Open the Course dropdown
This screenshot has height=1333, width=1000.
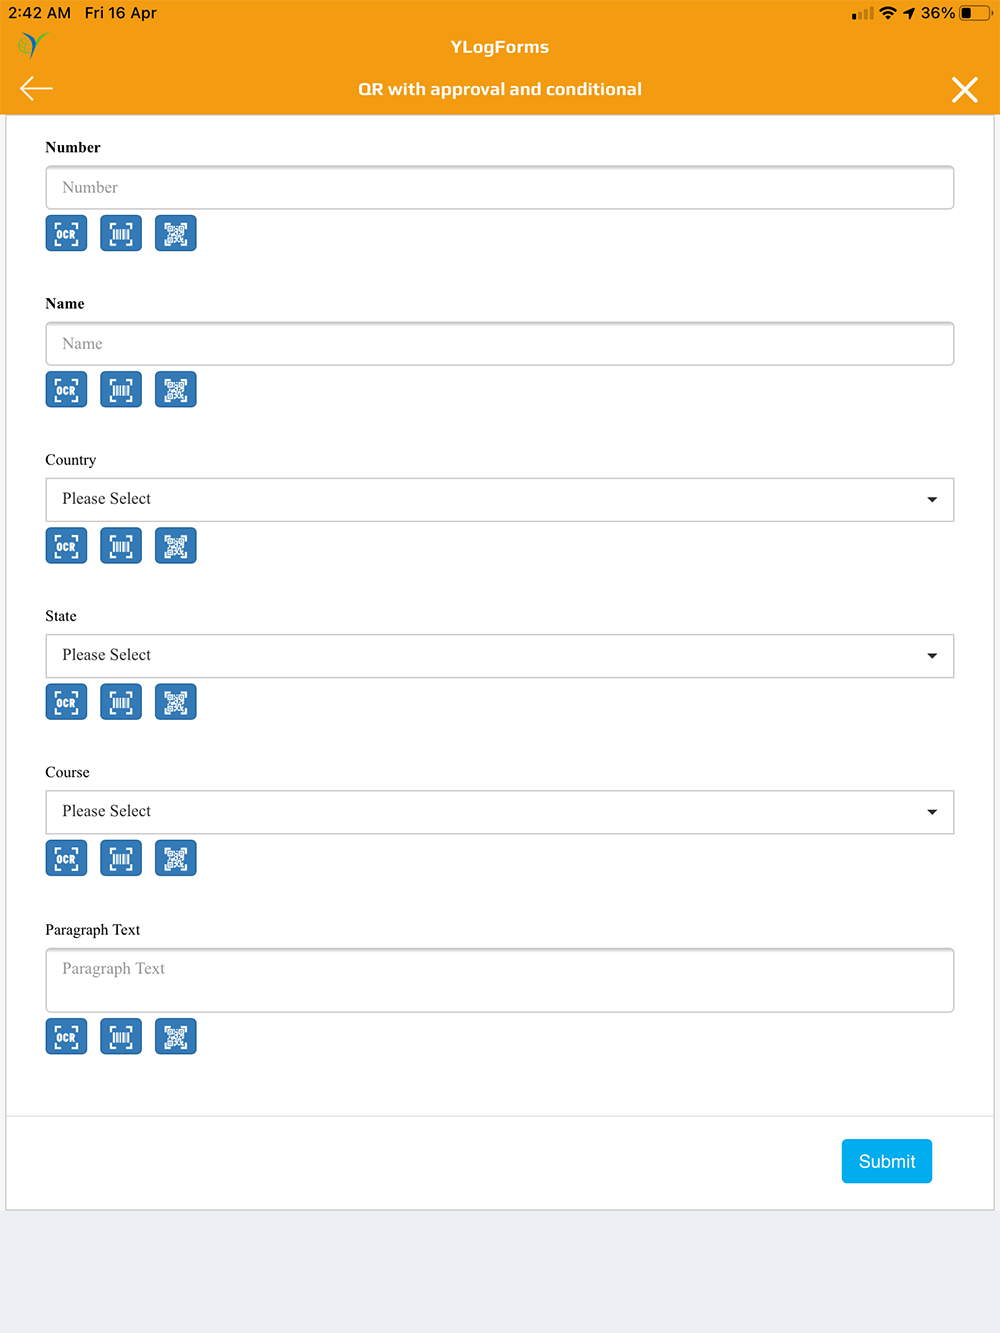(500, 811)
